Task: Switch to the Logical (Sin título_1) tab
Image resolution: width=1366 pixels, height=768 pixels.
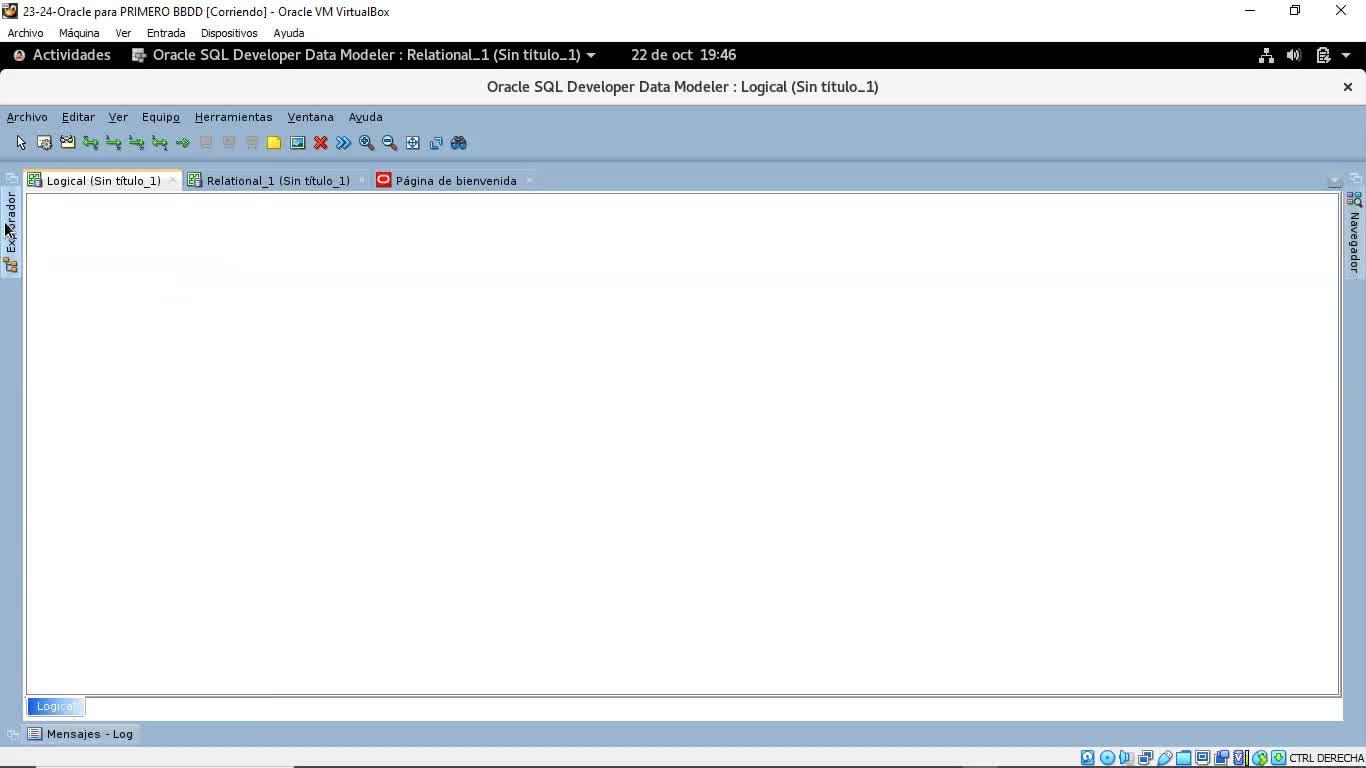Action: pos(103,181)
